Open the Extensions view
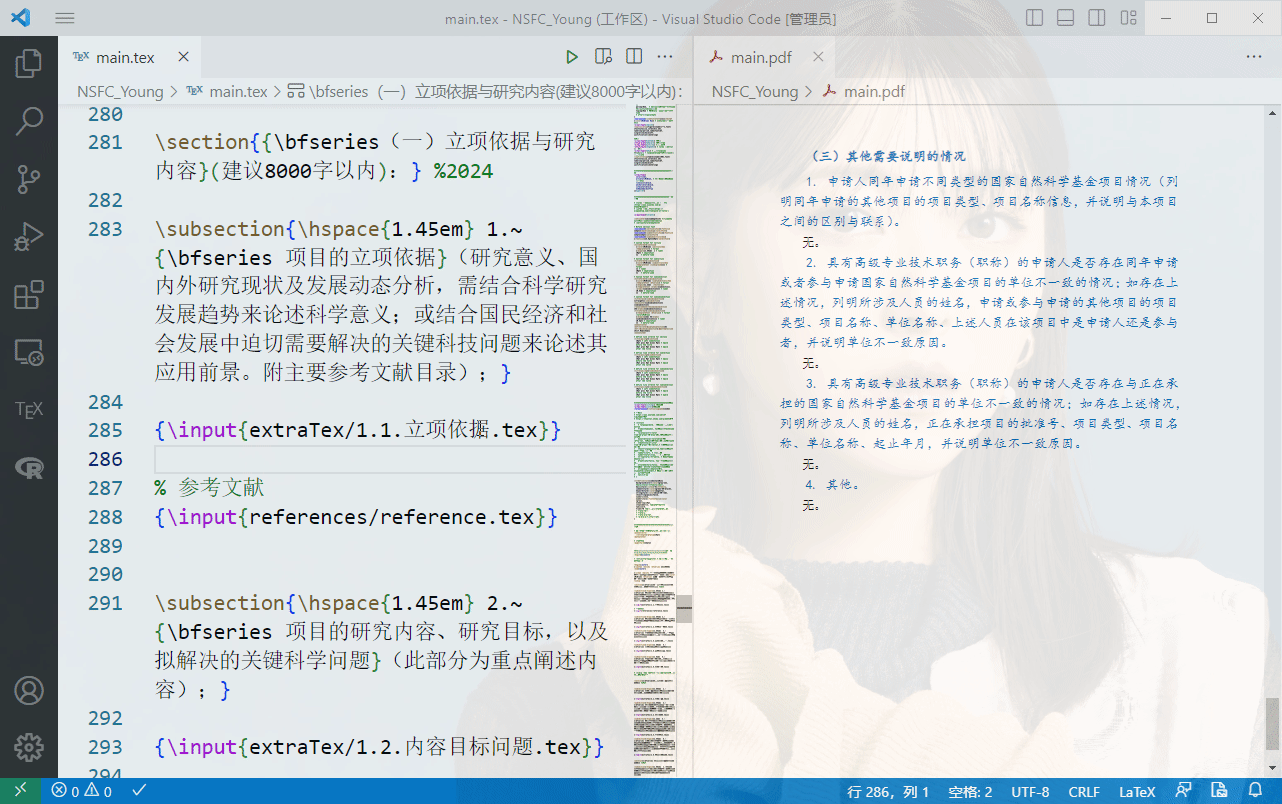This screenshot has width=1282, height=804. click(x=29, y=288)
